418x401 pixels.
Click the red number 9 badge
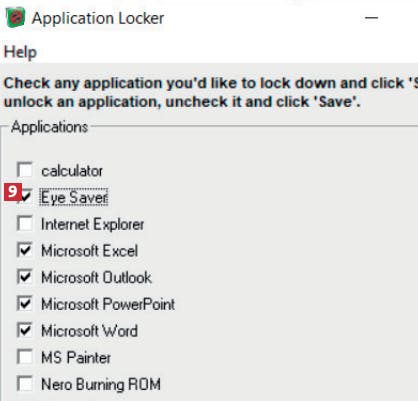(x=13, y=192)
